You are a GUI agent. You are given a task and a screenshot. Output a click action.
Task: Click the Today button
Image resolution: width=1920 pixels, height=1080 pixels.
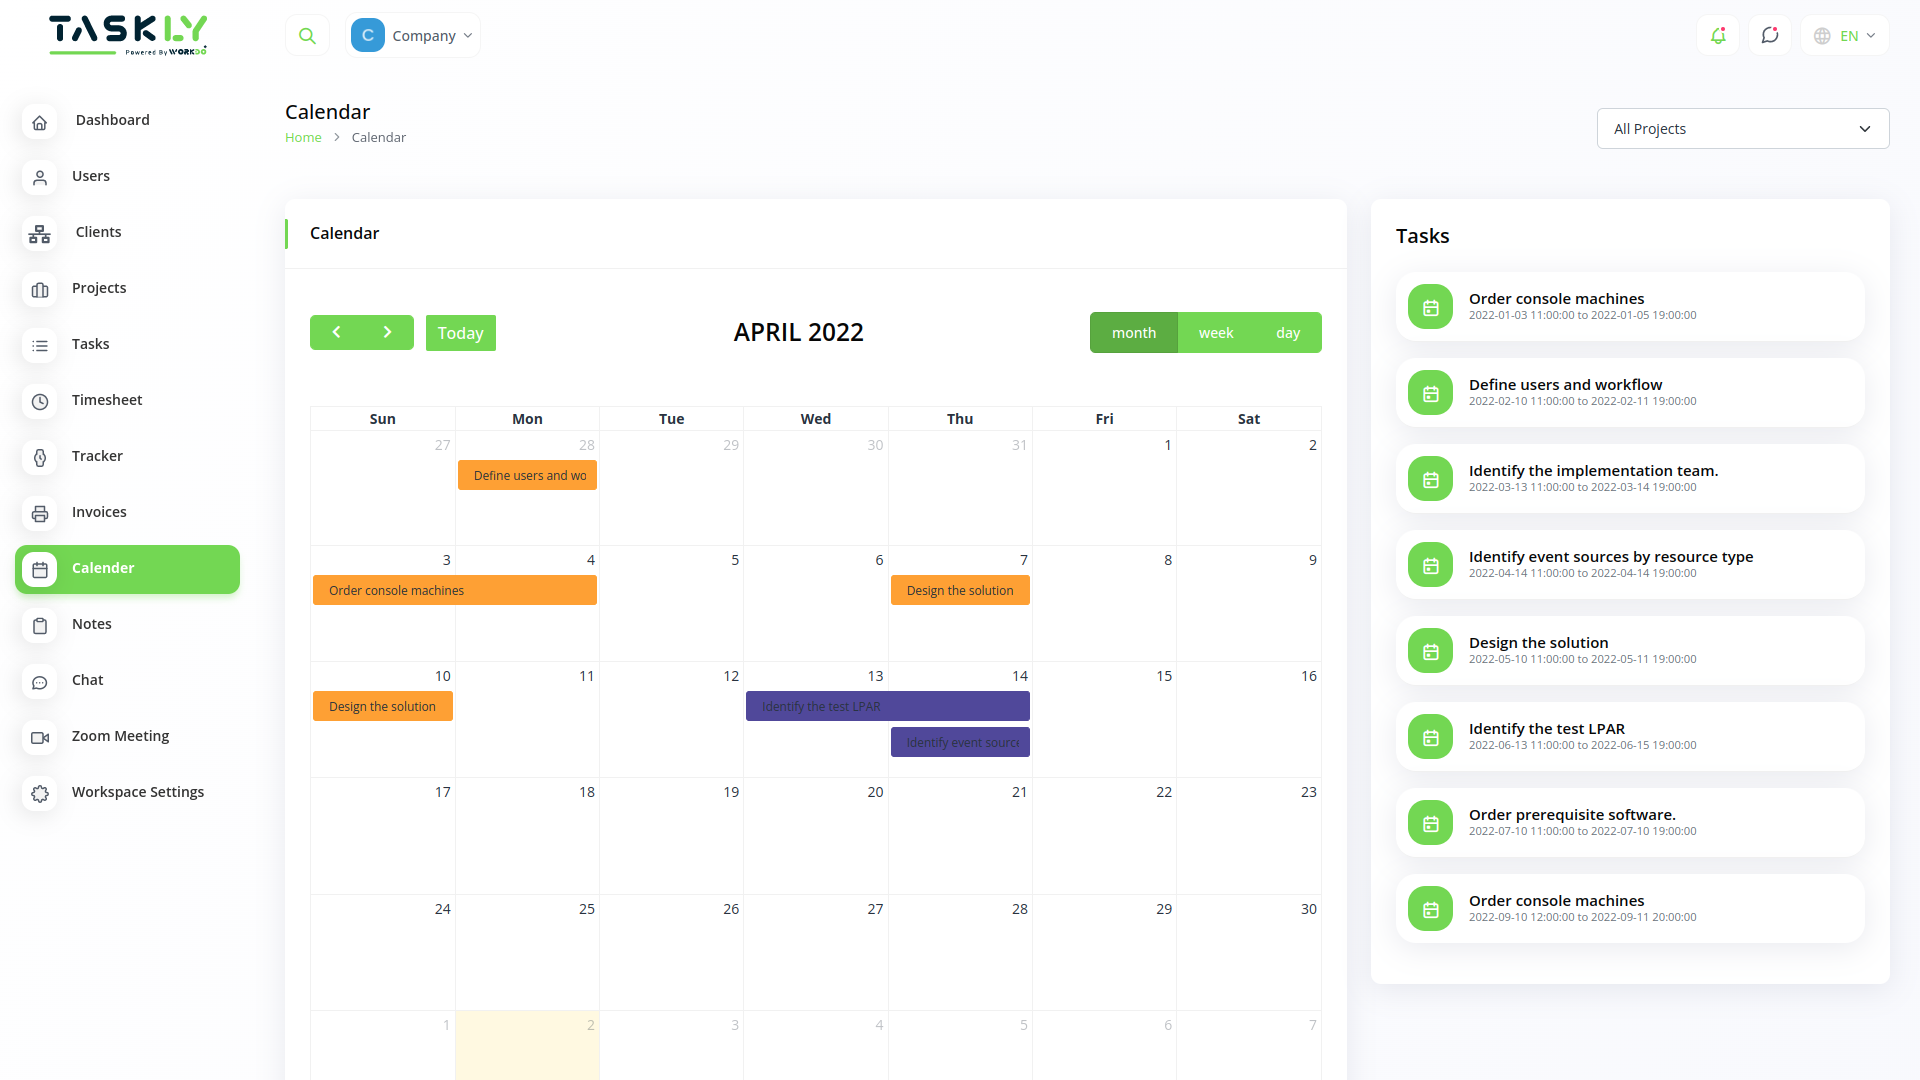tap(460, 332)
